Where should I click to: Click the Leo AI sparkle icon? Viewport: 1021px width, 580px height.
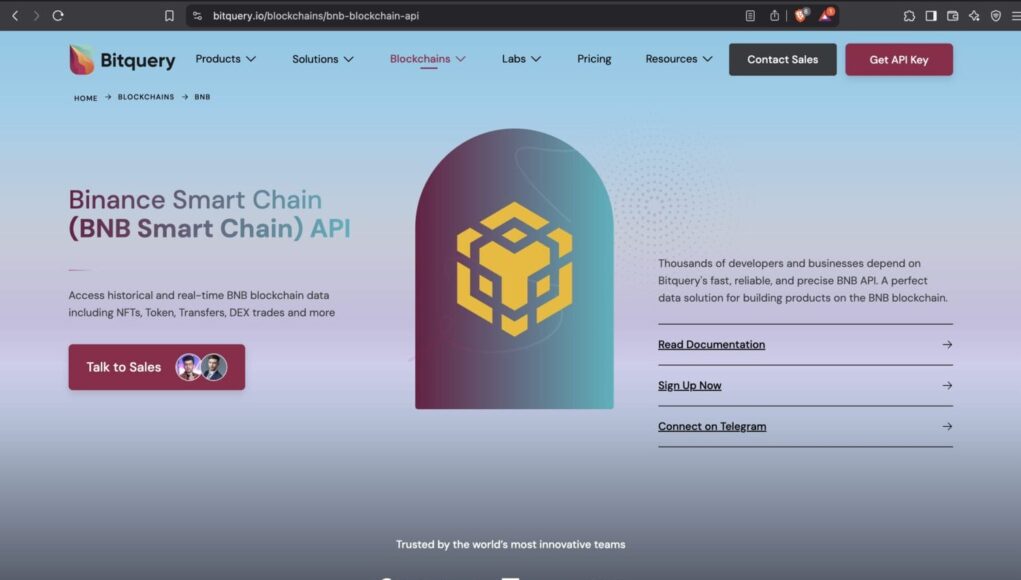(974, 16)
